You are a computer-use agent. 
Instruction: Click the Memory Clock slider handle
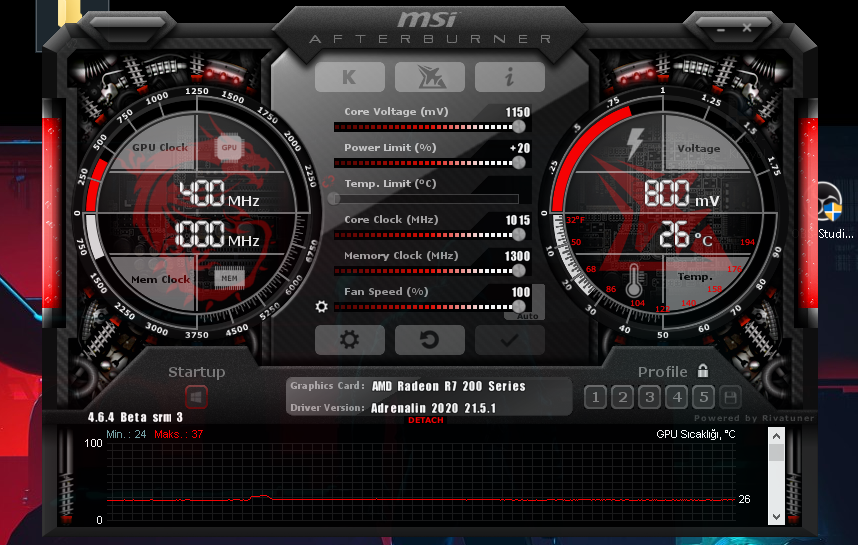pyautogui.click(x=519, y=270)
